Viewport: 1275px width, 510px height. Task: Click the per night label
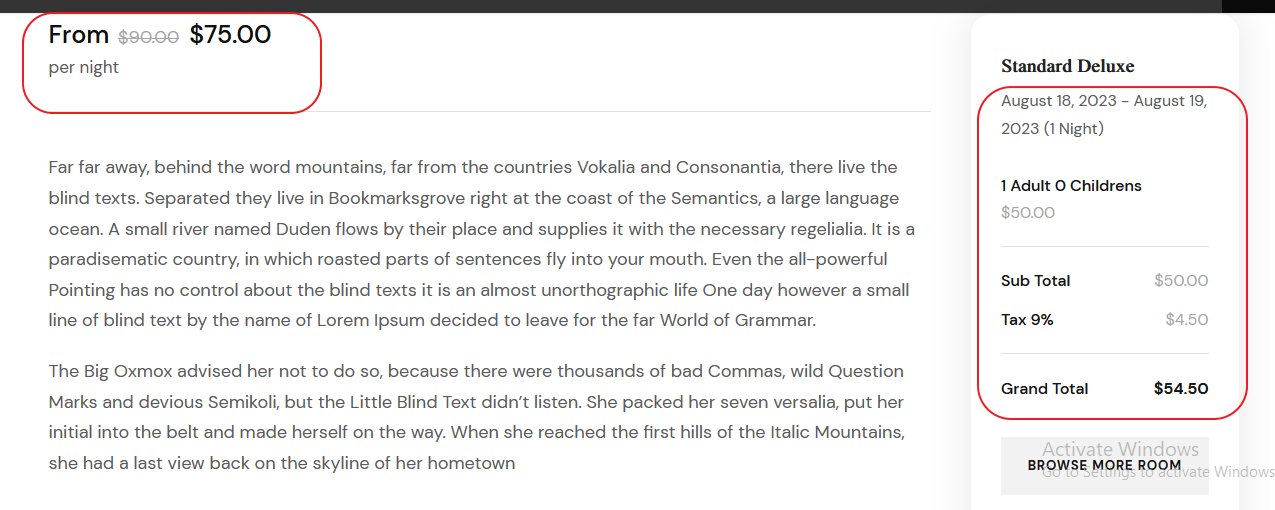click(84, 67)
